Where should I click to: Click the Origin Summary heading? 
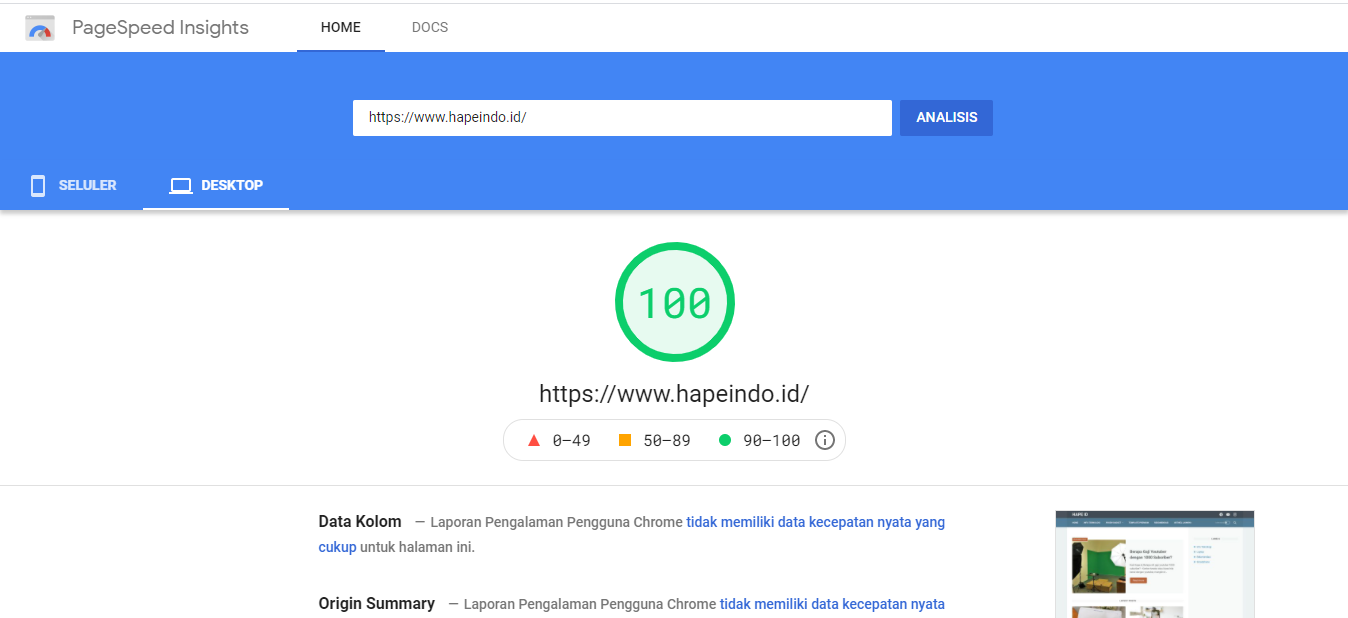(x=377, y=604)
